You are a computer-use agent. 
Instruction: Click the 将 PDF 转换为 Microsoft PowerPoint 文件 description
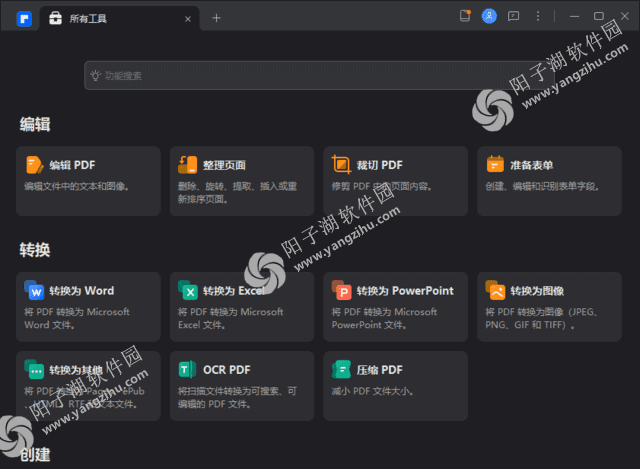coord(384,318)
